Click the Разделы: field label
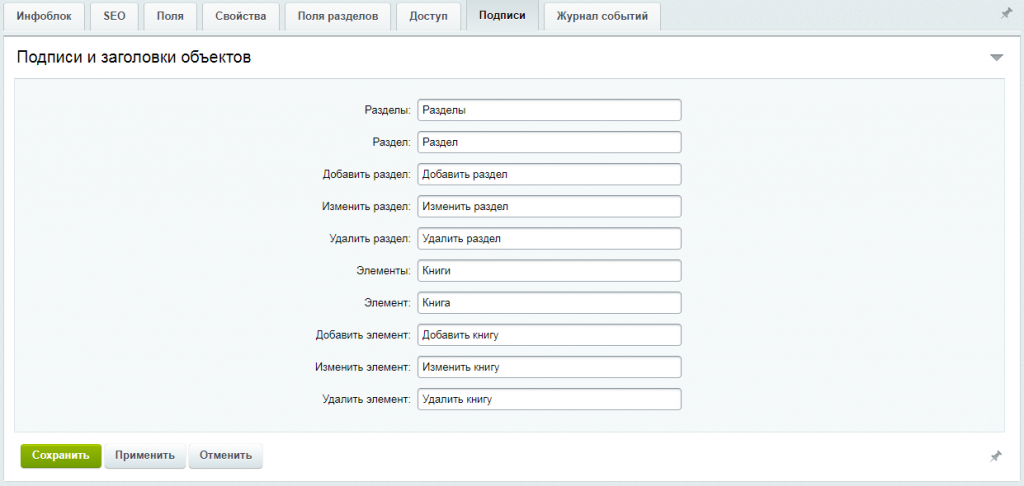 pyautogui.click(x=387, y=110)
